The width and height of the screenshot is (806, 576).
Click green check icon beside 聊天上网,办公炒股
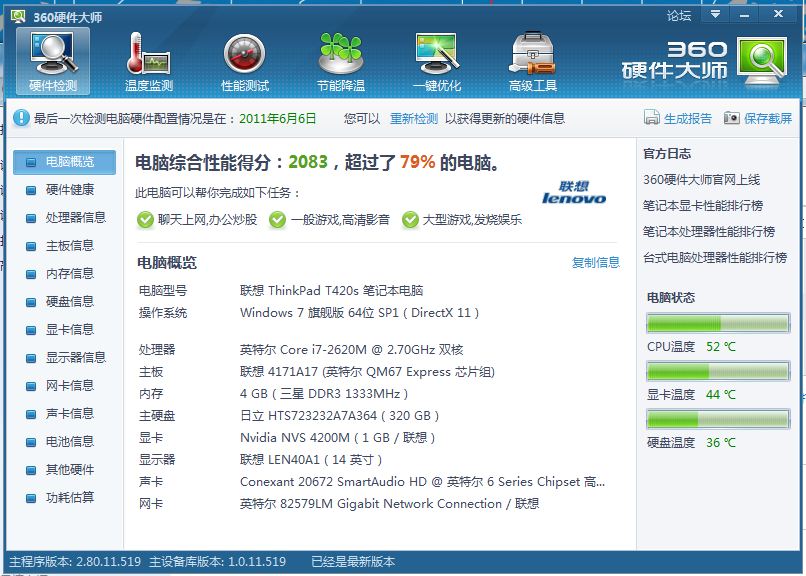pyautogui.click(x=145, y=220)
